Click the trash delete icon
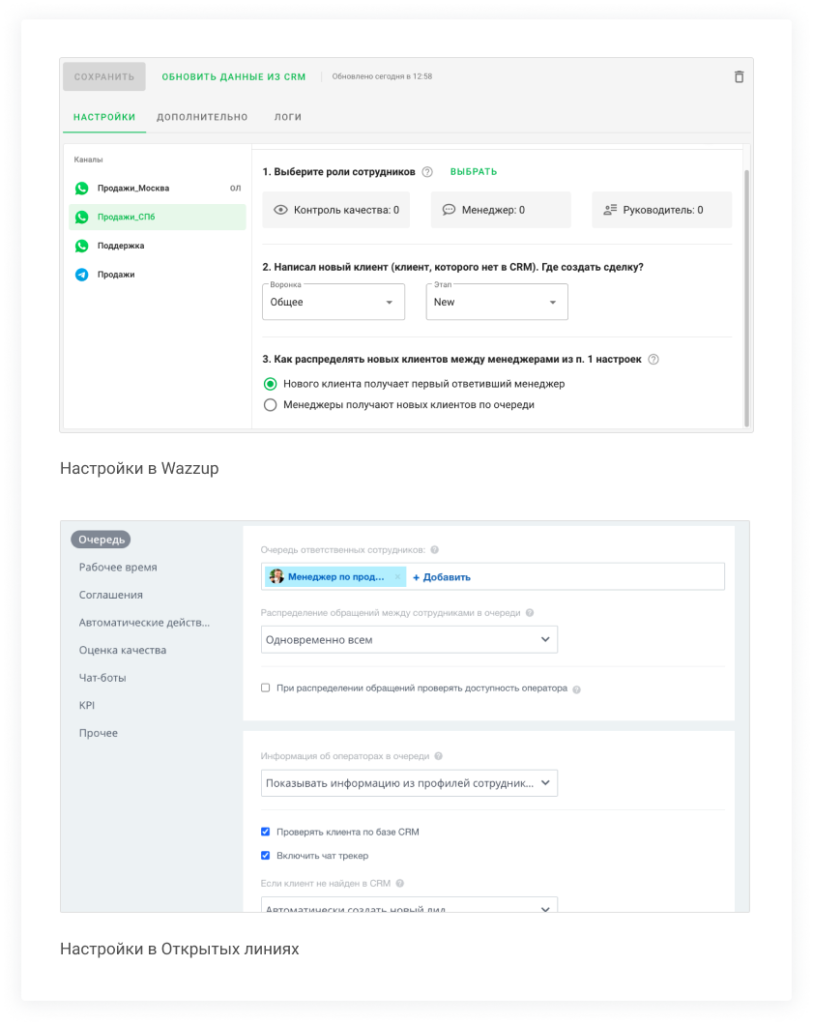The height and width of the screenshot is (1024, 813). coord(739,77)
